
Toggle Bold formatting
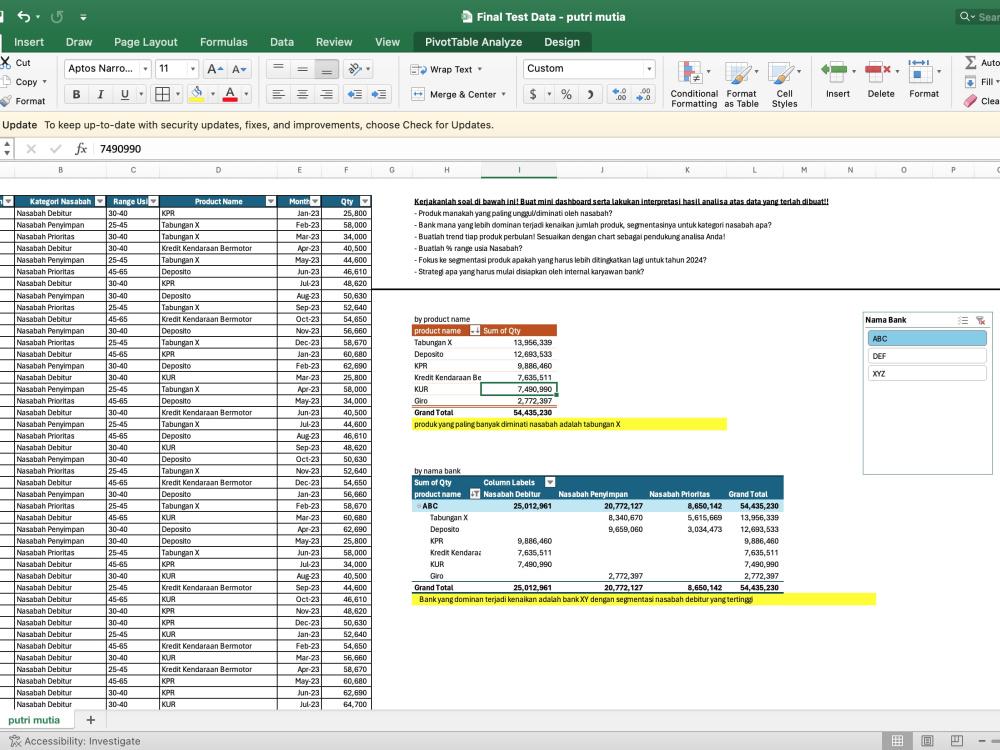(76, 94)
